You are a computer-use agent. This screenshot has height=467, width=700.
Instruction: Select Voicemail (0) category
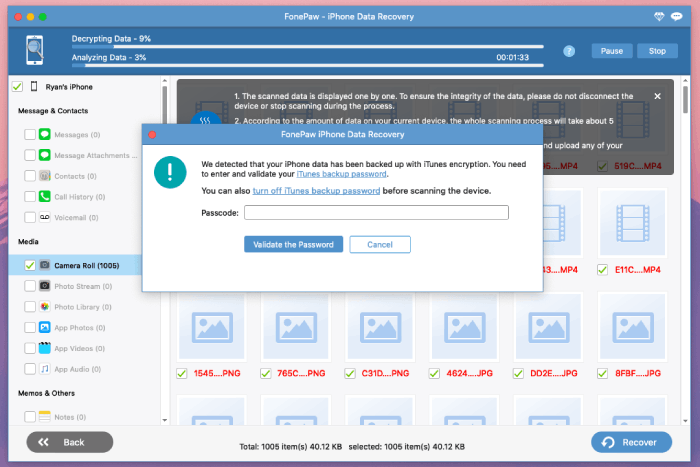75,217
